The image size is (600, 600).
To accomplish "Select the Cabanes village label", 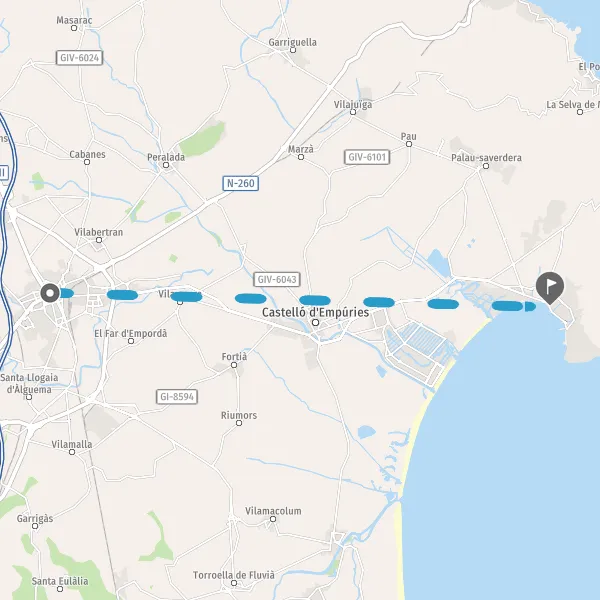I will click(x=87, y=154).
